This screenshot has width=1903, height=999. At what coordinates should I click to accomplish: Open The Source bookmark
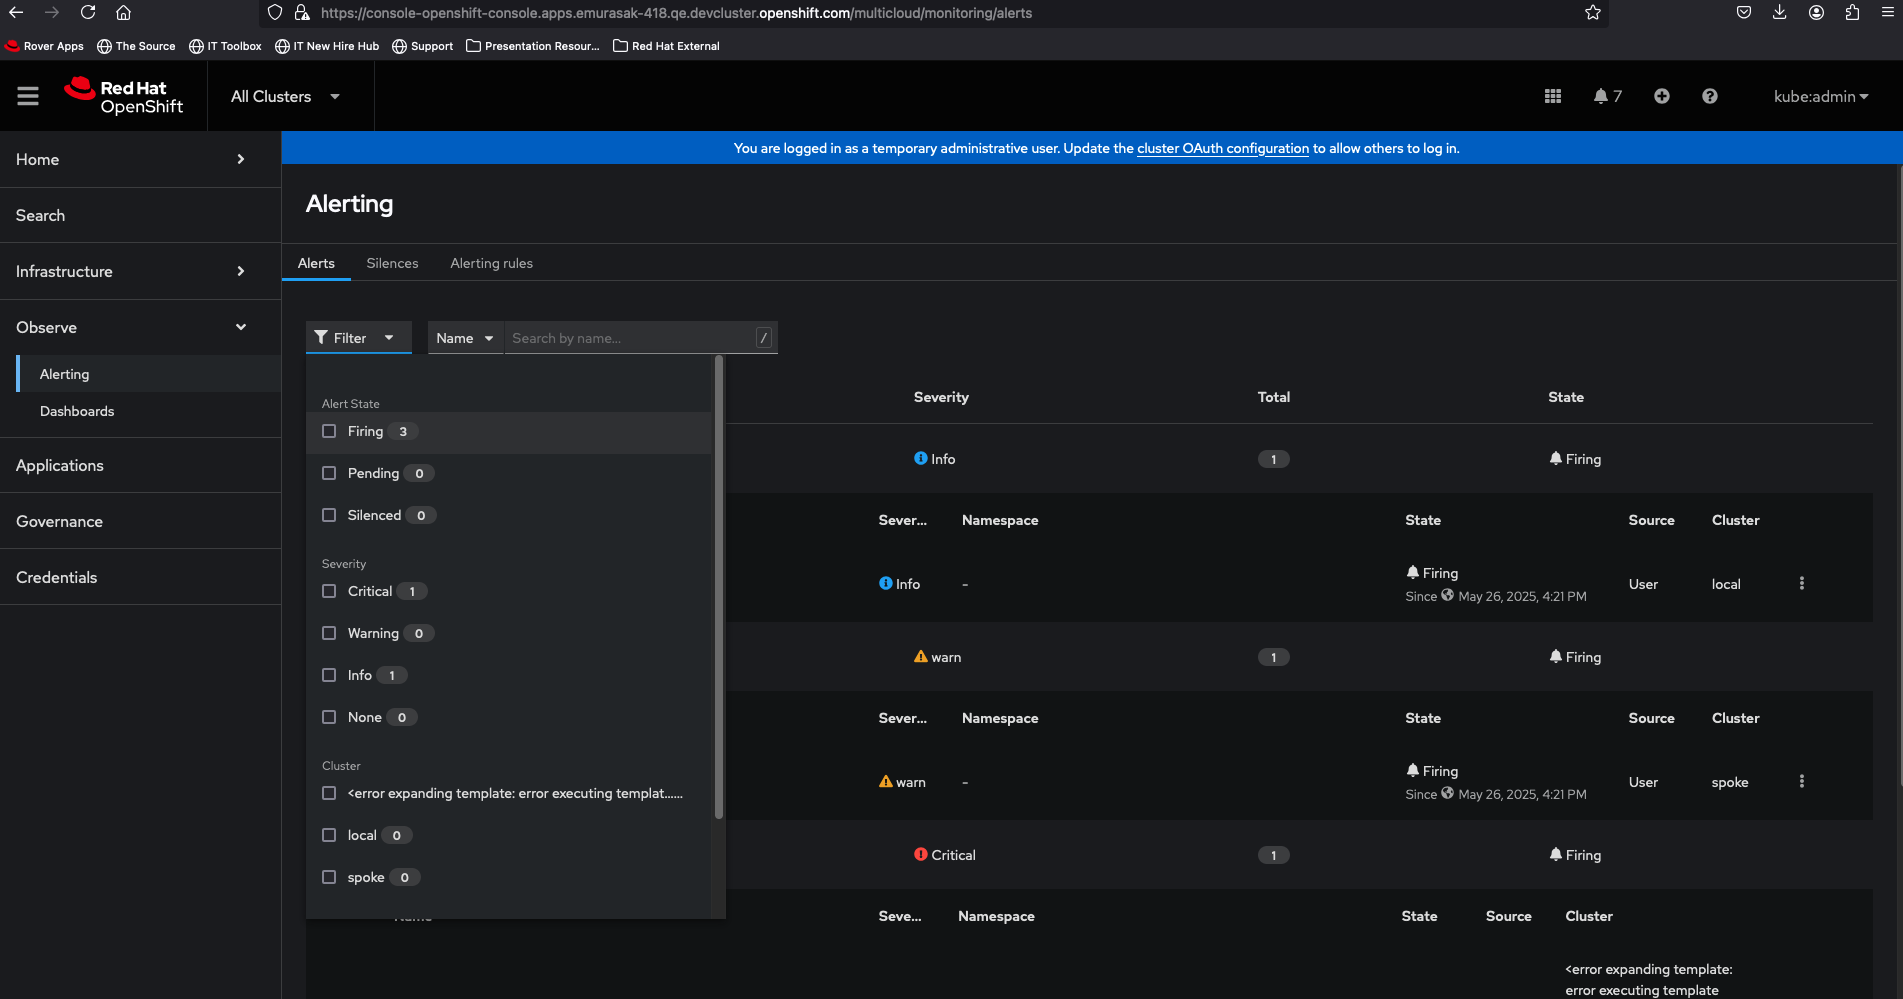point(136,46)
